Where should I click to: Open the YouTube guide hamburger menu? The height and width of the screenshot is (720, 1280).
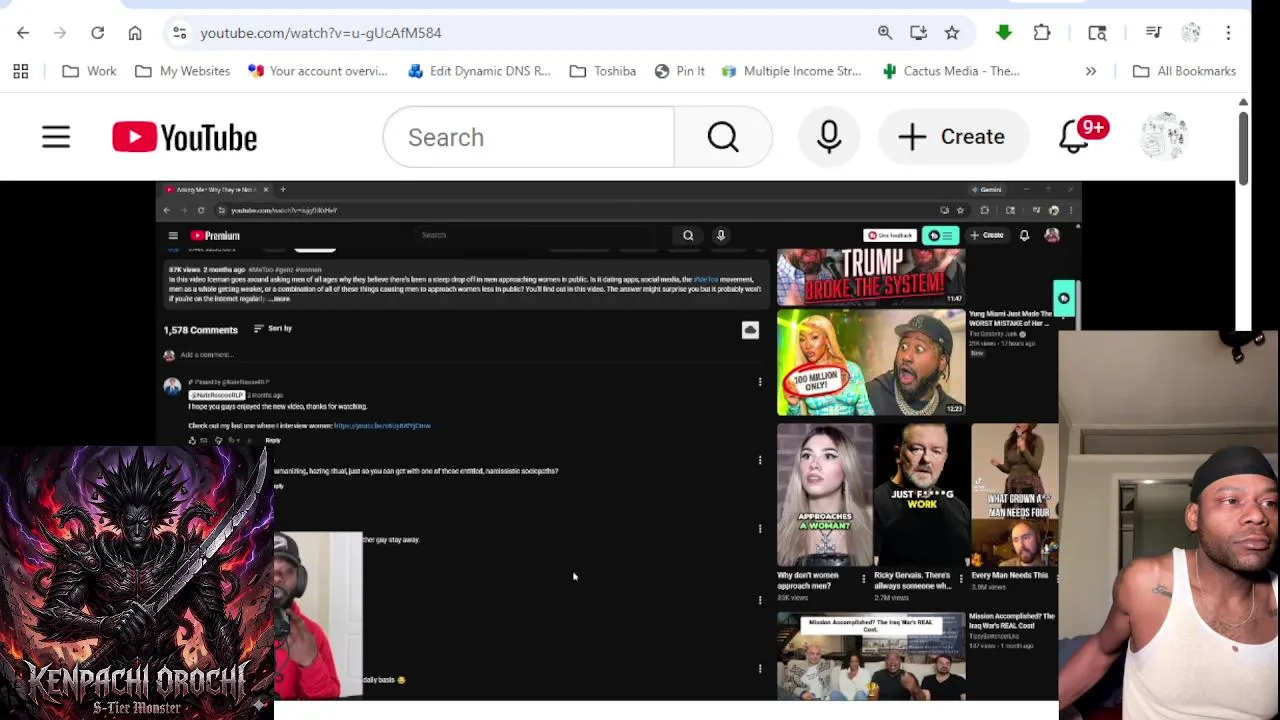[56, 137]
